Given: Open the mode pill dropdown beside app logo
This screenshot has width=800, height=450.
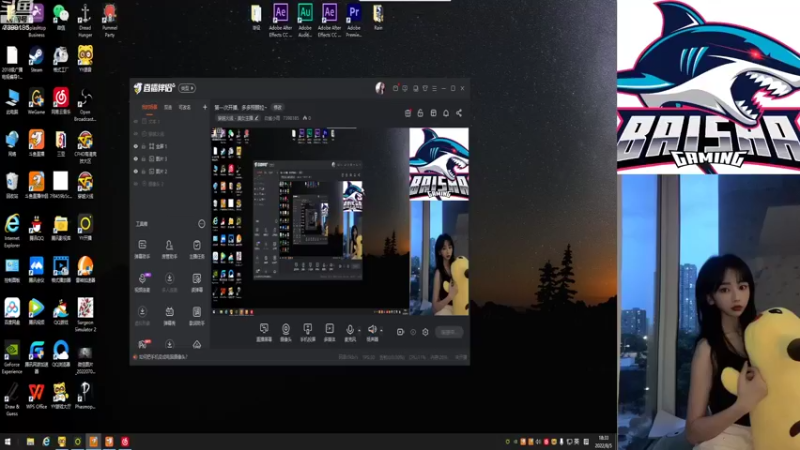Looking at the screenshot, I should (187, 88).
